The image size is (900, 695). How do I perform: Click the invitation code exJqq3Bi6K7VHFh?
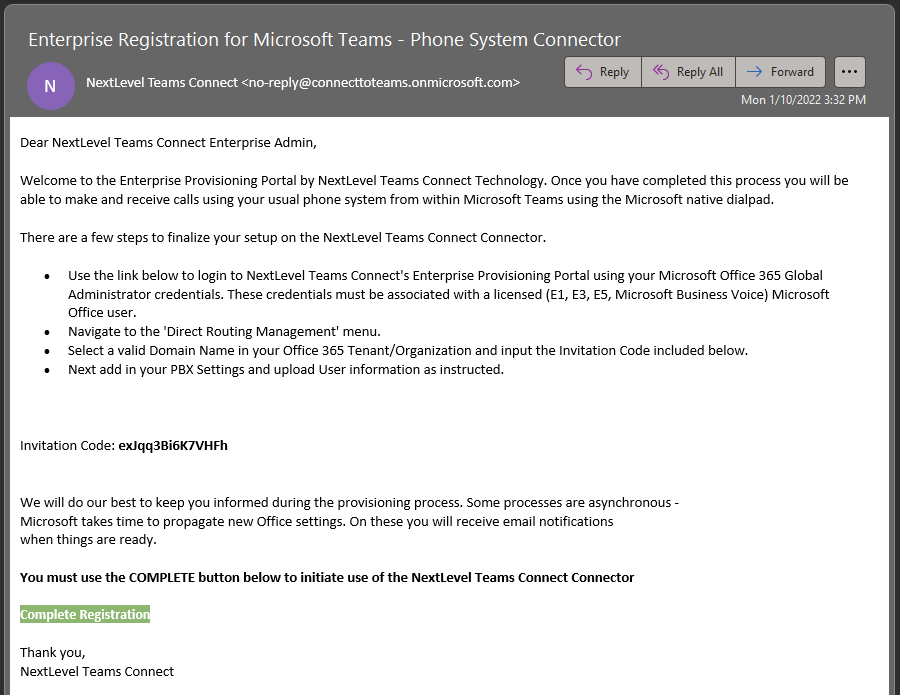click(x=173, y=445)
